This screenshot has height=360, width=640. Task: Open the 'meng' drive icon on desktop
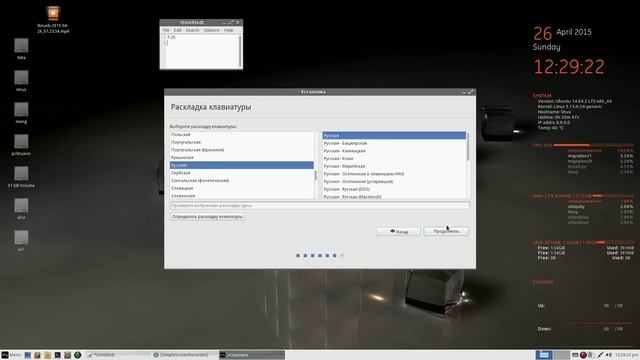coord(21,109)
